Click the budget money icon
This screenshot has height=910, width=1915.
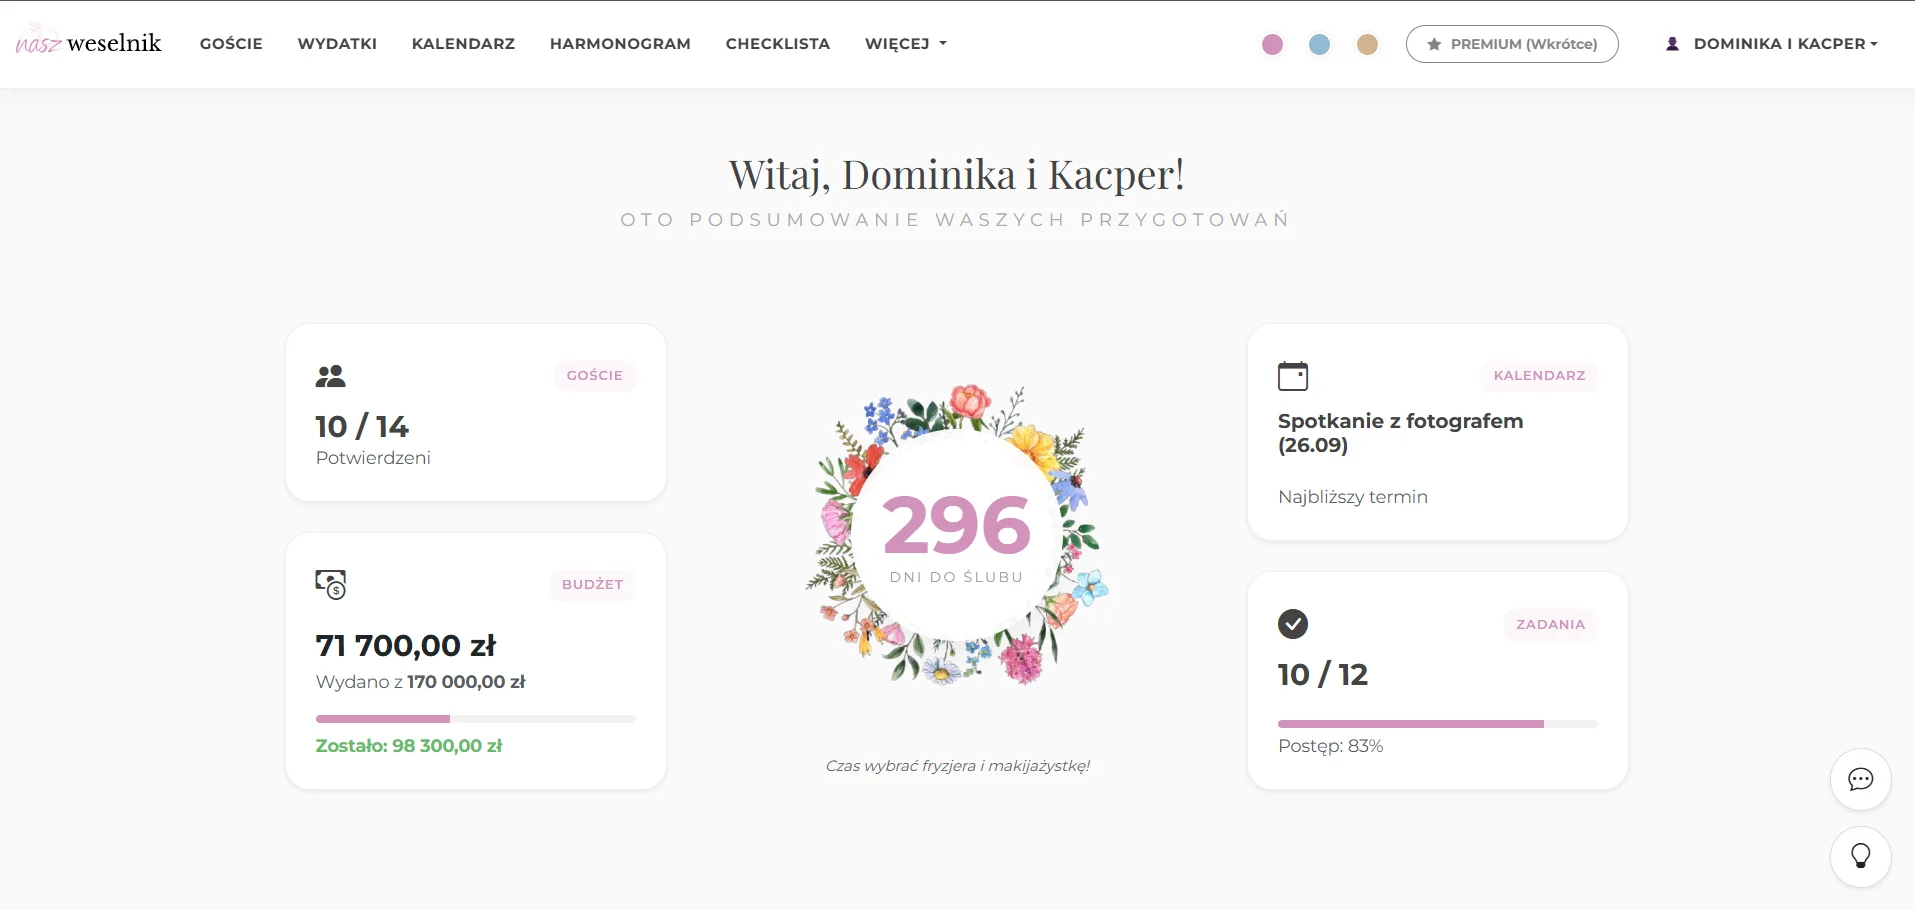click(331, 584)
